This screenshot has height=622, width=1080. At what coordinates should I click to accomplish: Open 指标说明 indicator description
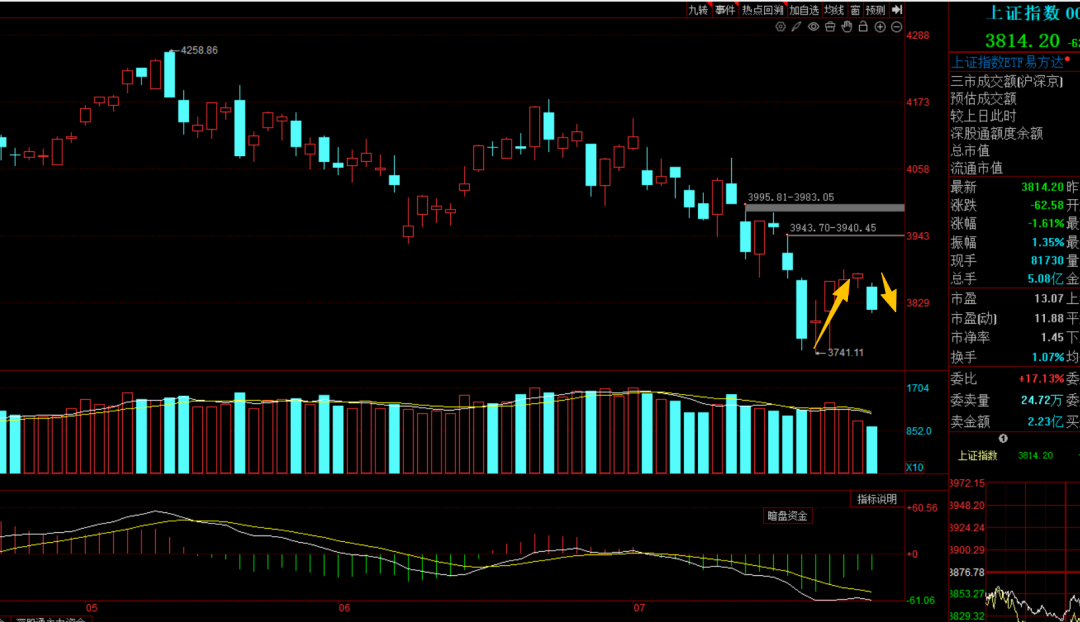click(876, 499)
